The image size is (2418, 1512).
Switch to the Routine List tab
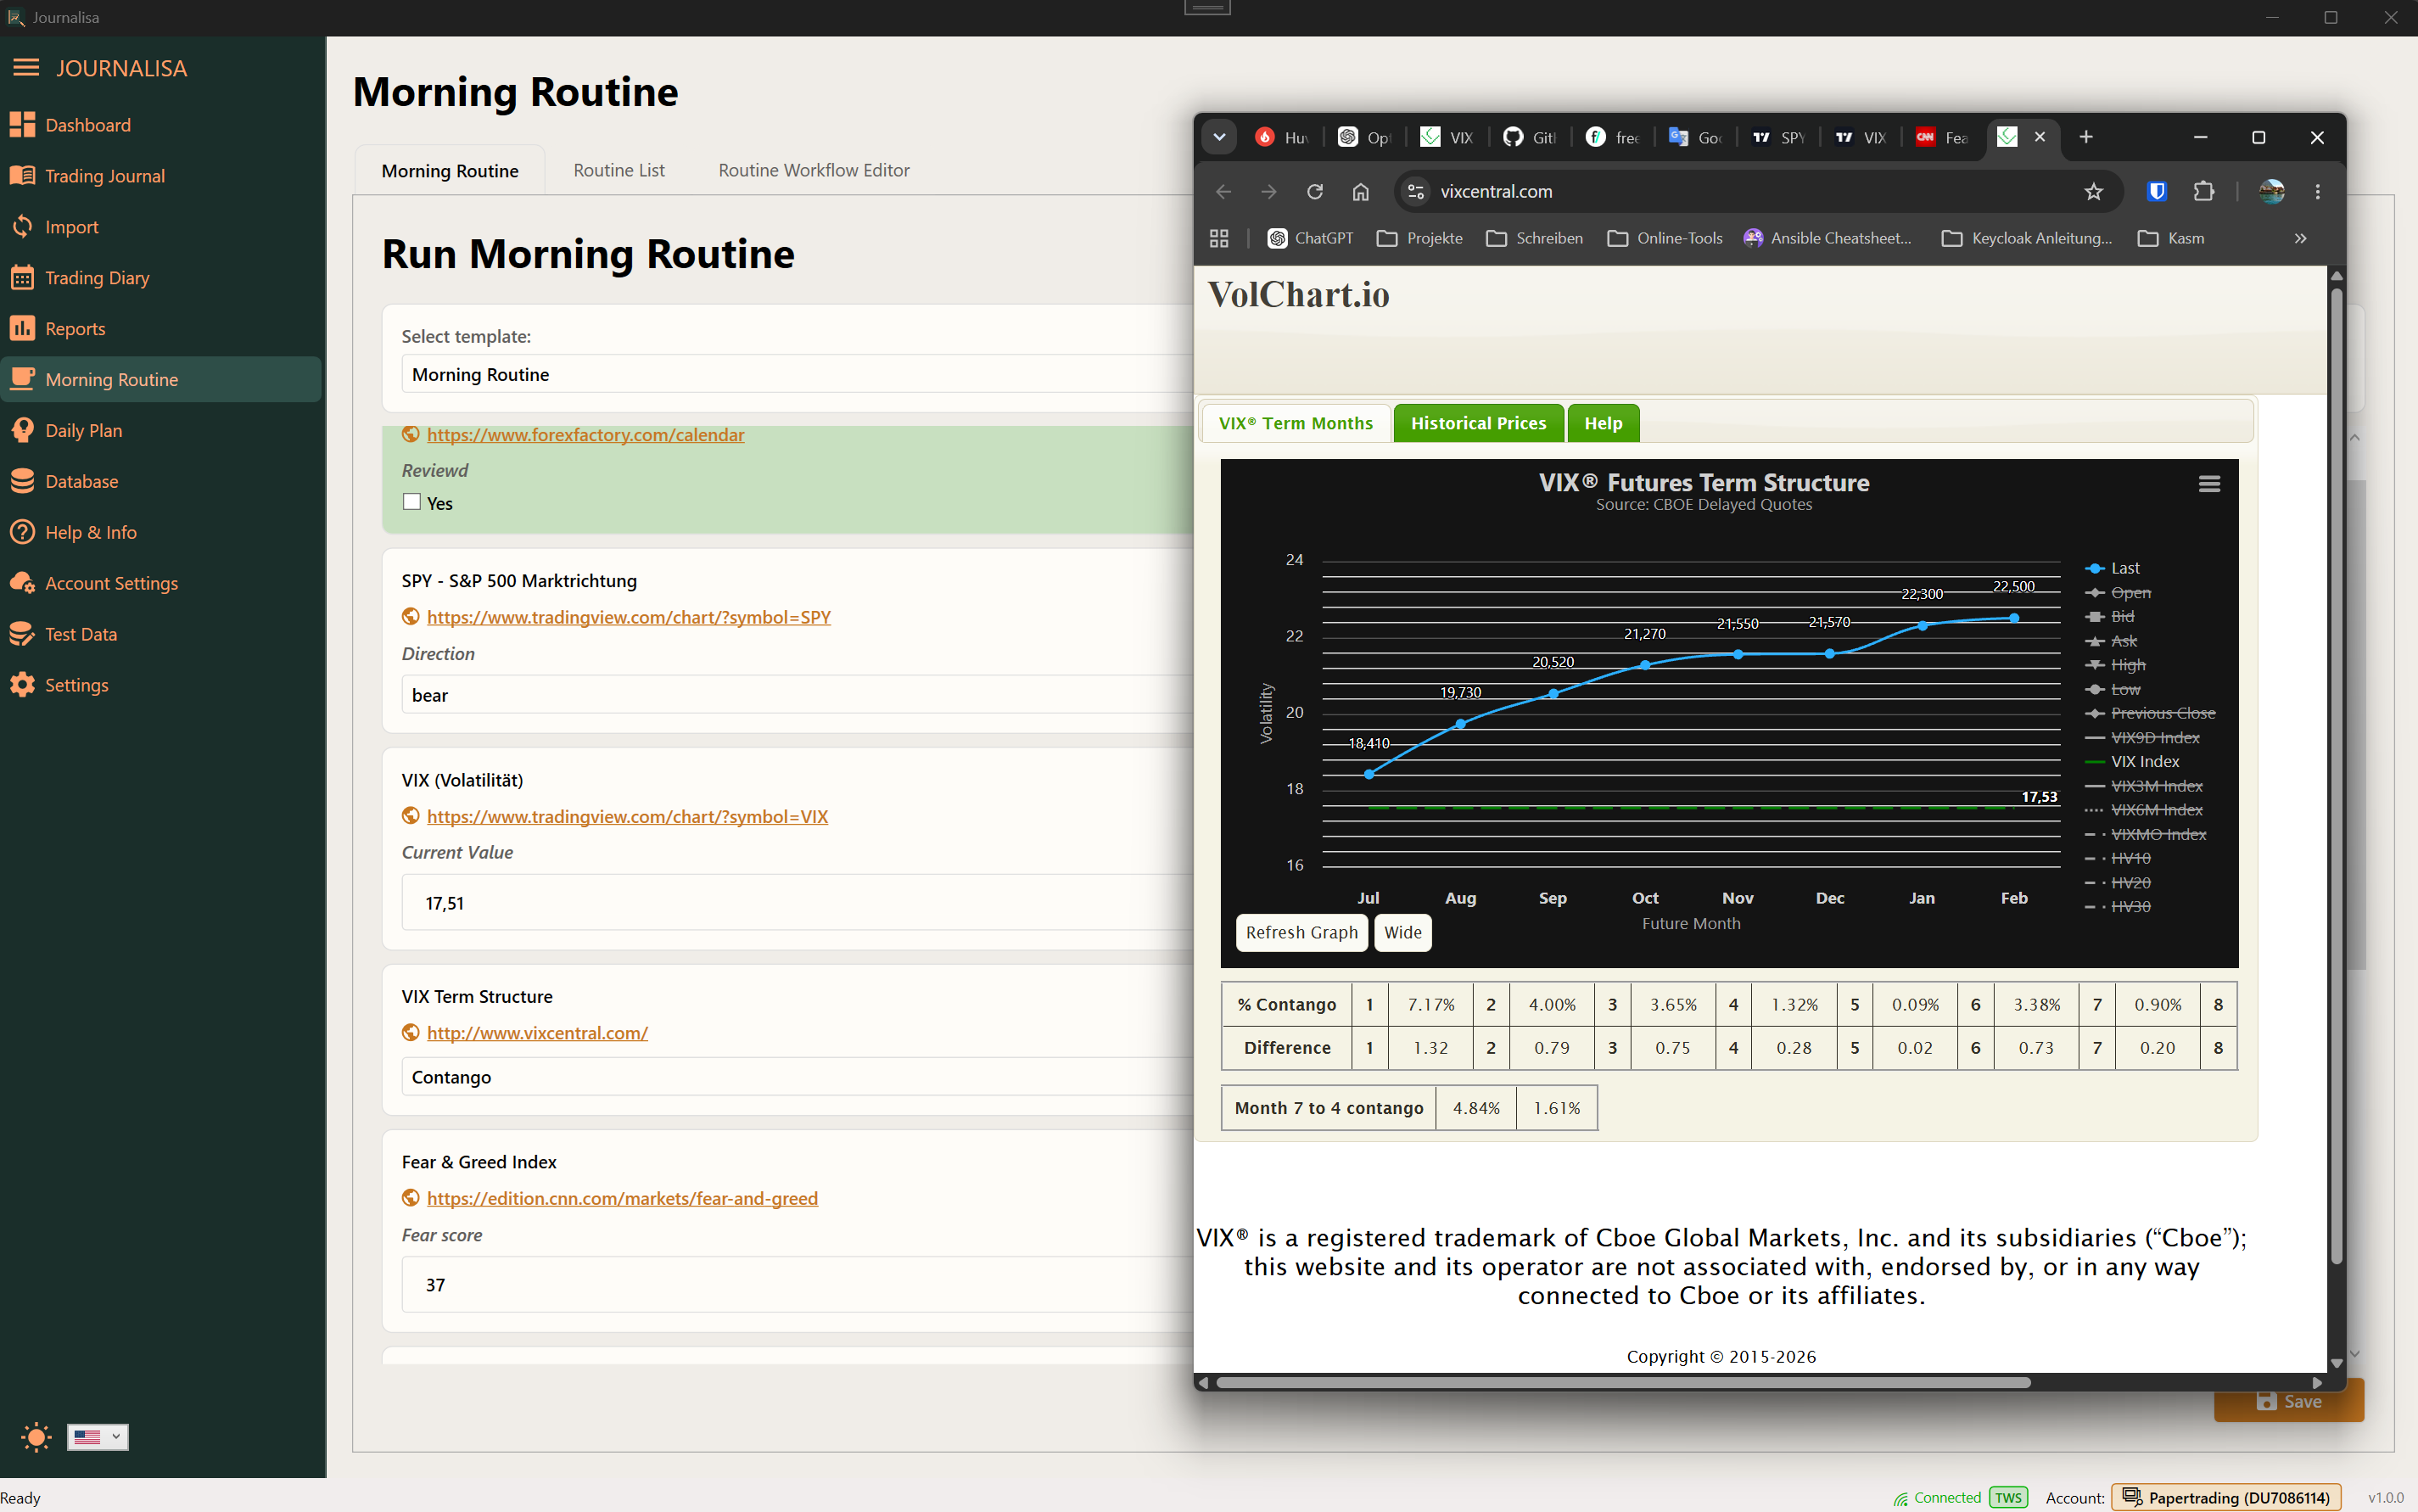coord(619,170)
